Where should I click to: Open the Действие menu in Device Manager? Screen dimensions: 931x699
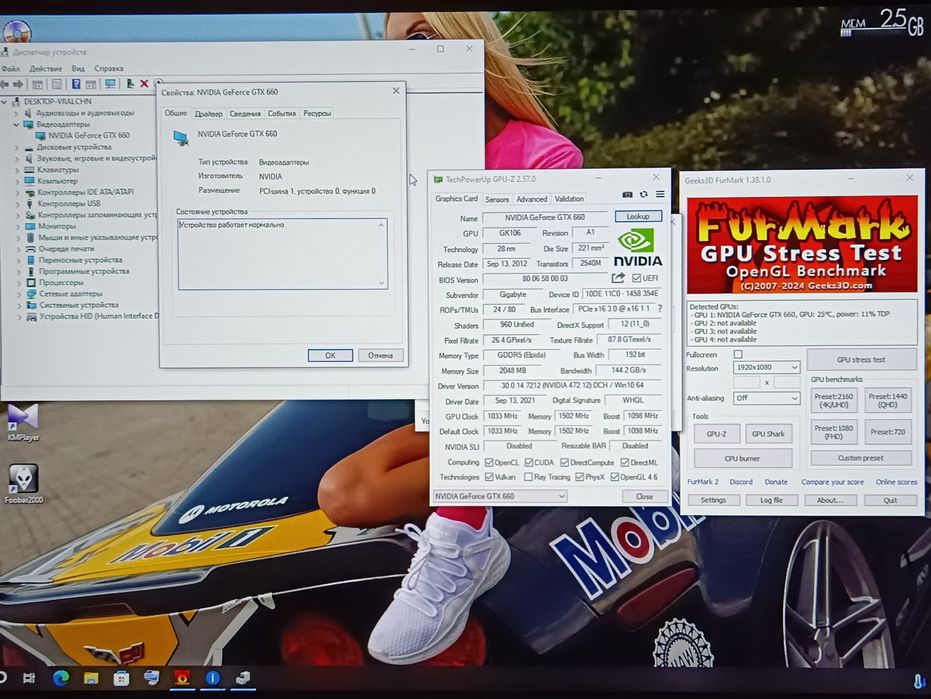tap(46, 68)
